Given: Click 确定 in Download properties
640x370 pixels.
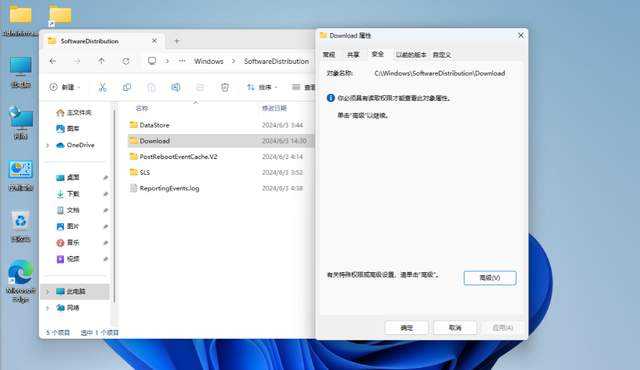Looking at the screenshot, I should [x=407, y=328].
